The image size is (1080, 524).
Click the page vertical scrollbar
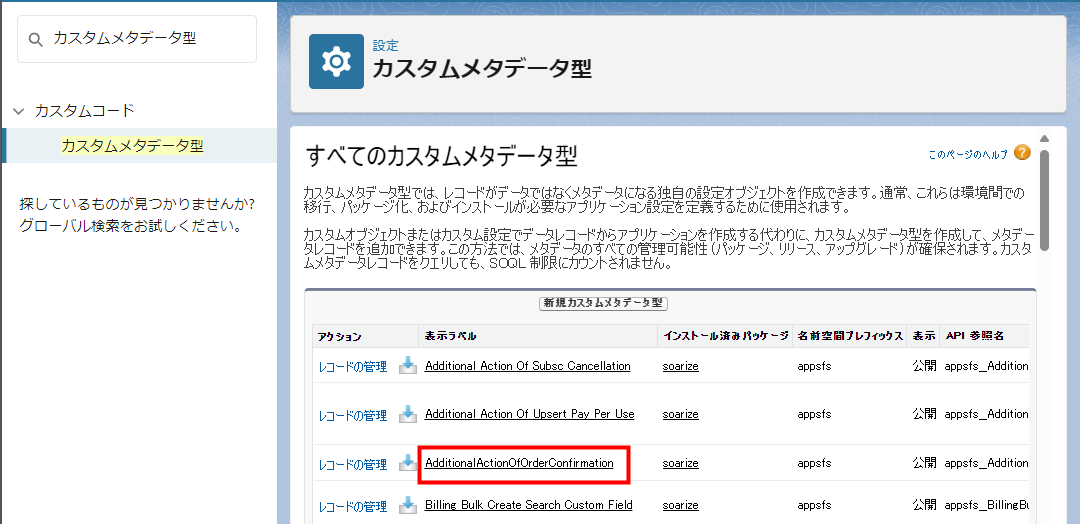pyautogui.click(x=1044, y=200)
